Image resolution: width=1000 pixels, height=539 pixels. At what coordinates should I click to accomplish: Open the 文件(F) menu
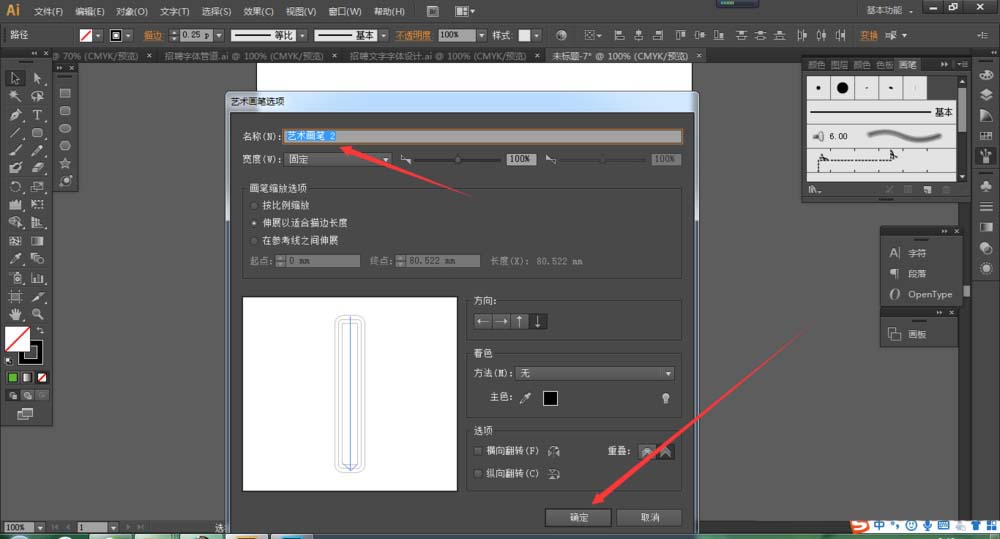click(x=48, y=11)
